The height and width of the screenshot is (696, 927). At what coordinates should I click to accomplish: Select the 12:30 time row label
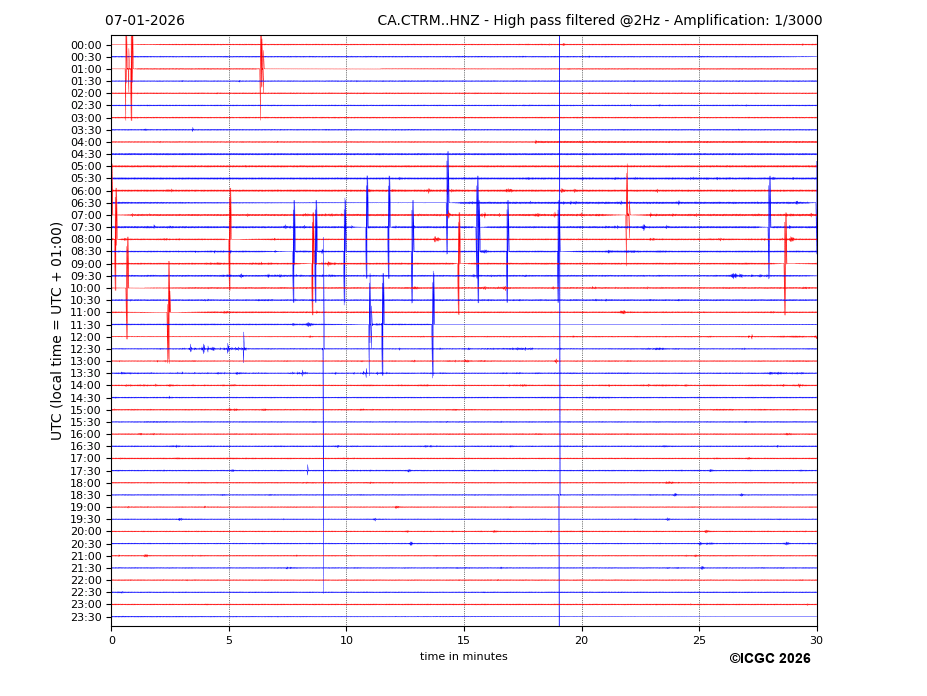pos(86,349)
